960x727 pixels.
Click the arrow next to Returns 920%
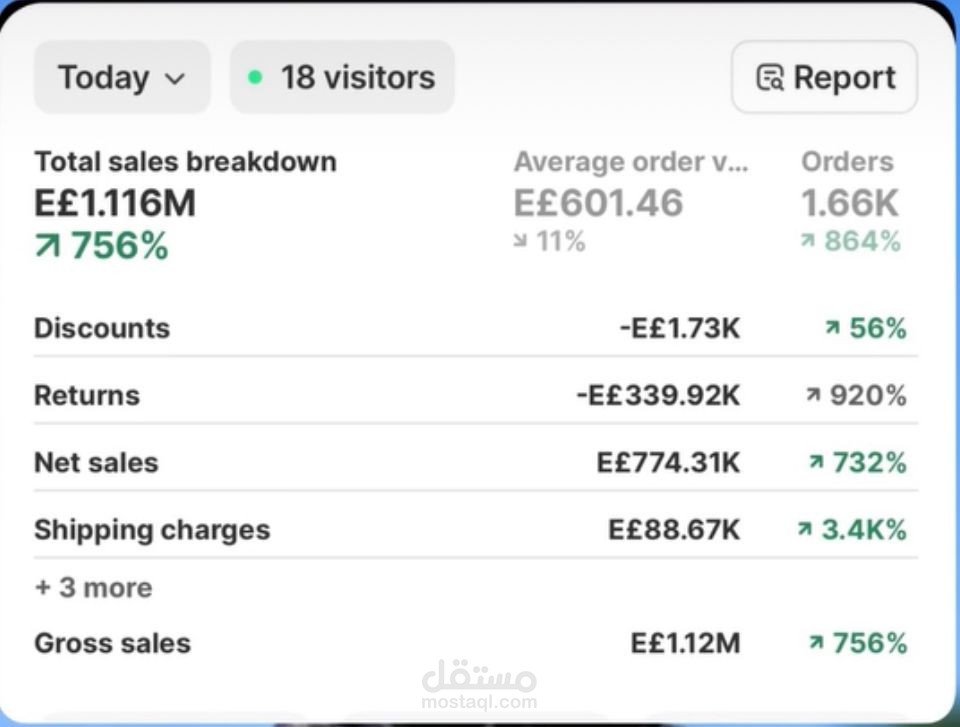[813, 396]
